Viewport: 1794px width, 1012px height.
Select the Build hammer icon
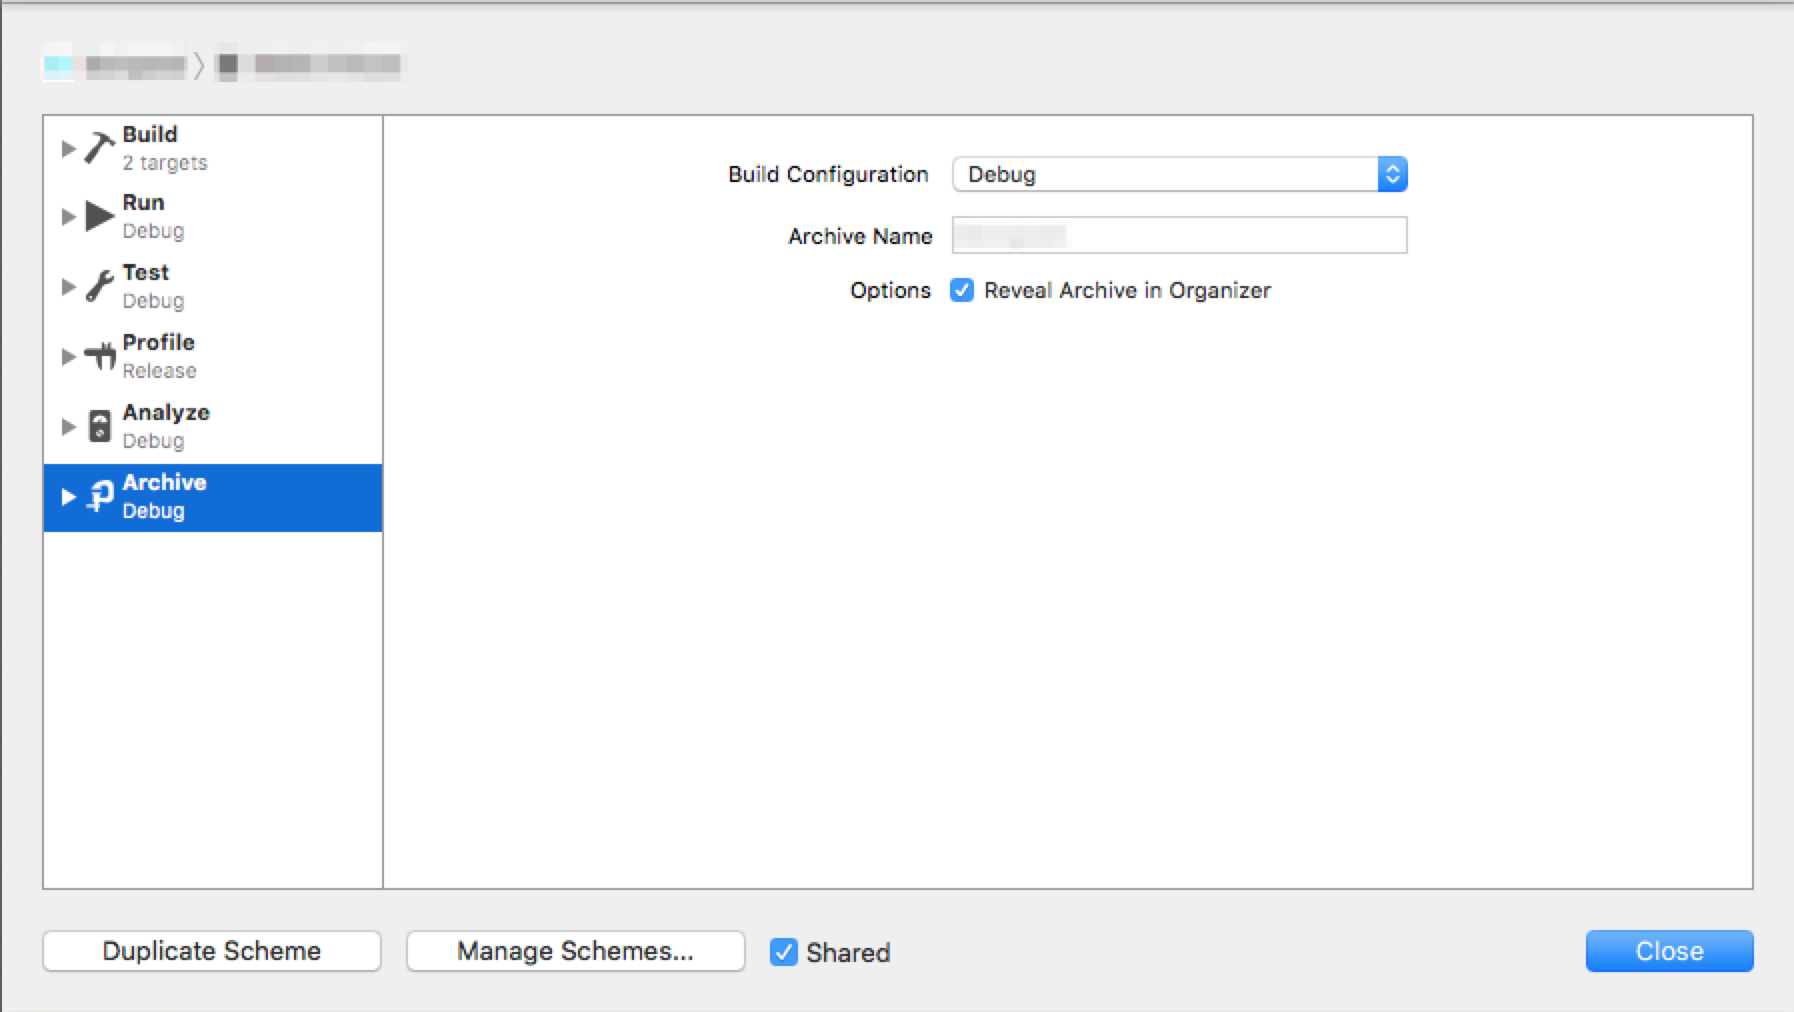coord(99,146)
